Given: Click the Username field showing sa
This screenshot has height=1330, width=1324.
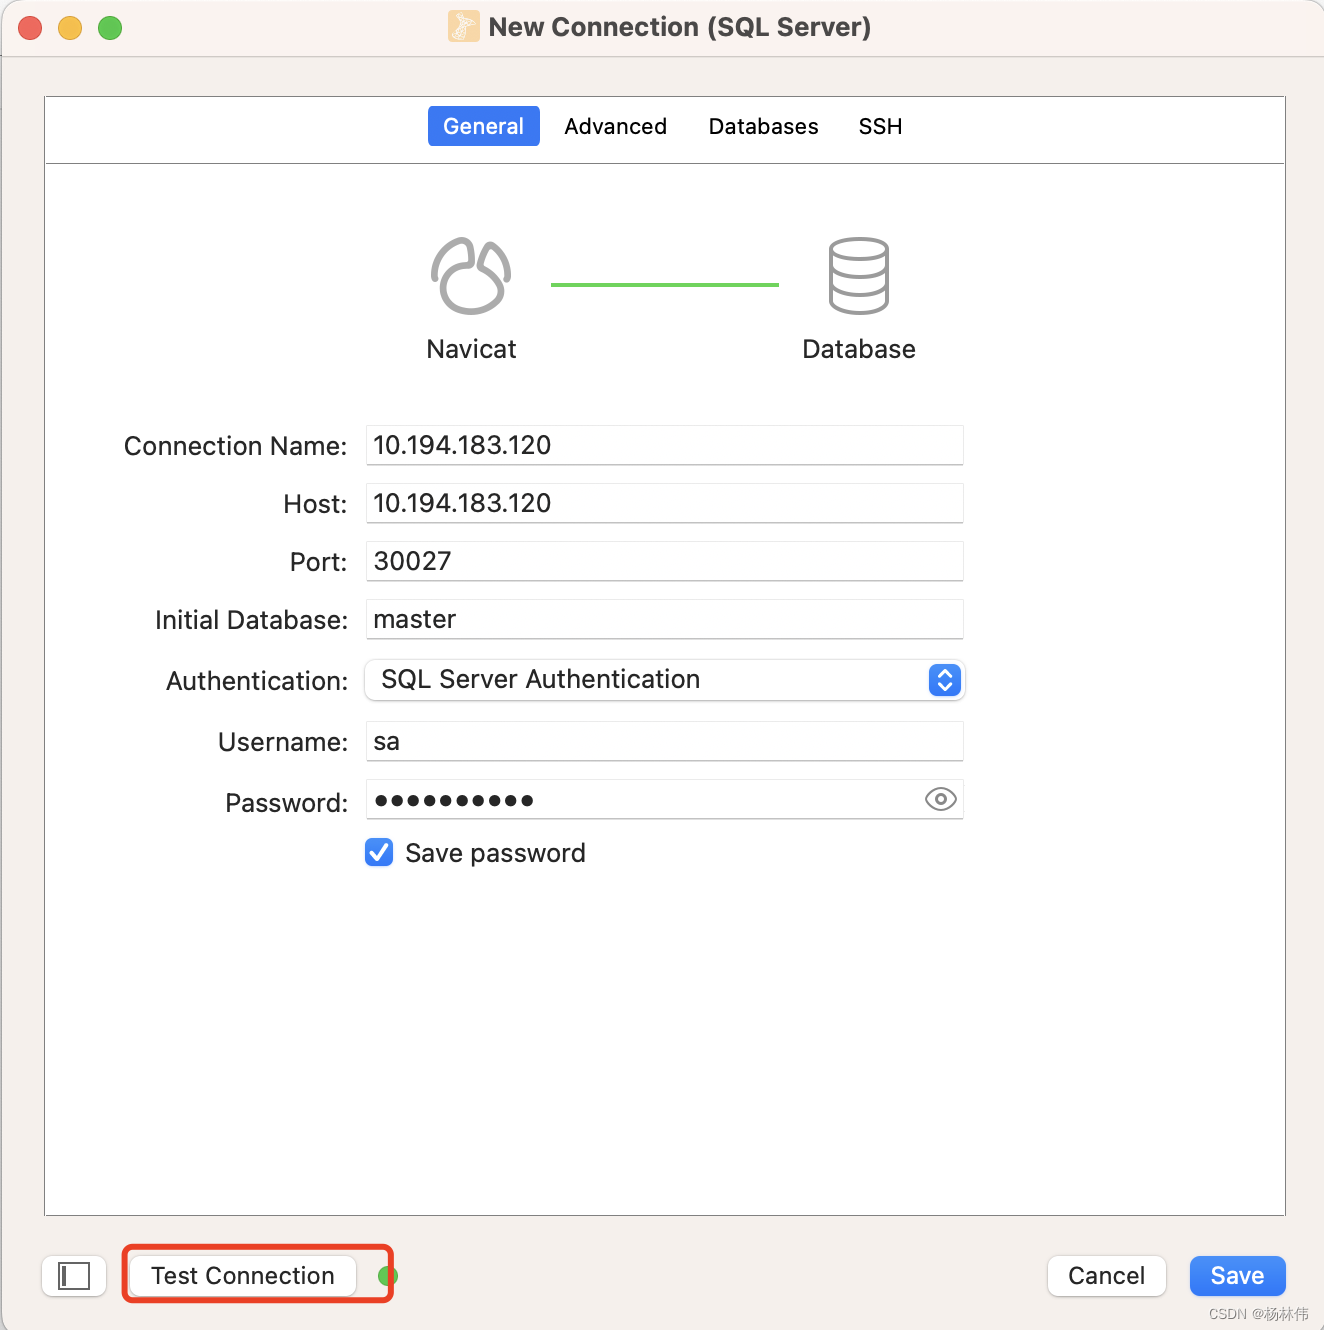Looking at the screenshot, I should 664,741.
